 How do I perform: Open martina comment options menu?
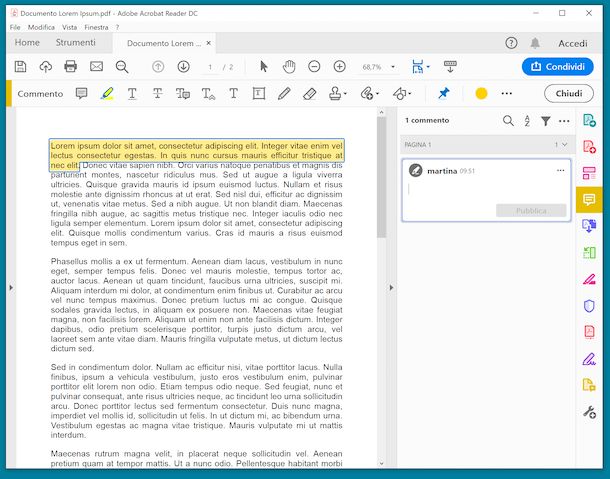pyautogui.click(x=560, y=170)
